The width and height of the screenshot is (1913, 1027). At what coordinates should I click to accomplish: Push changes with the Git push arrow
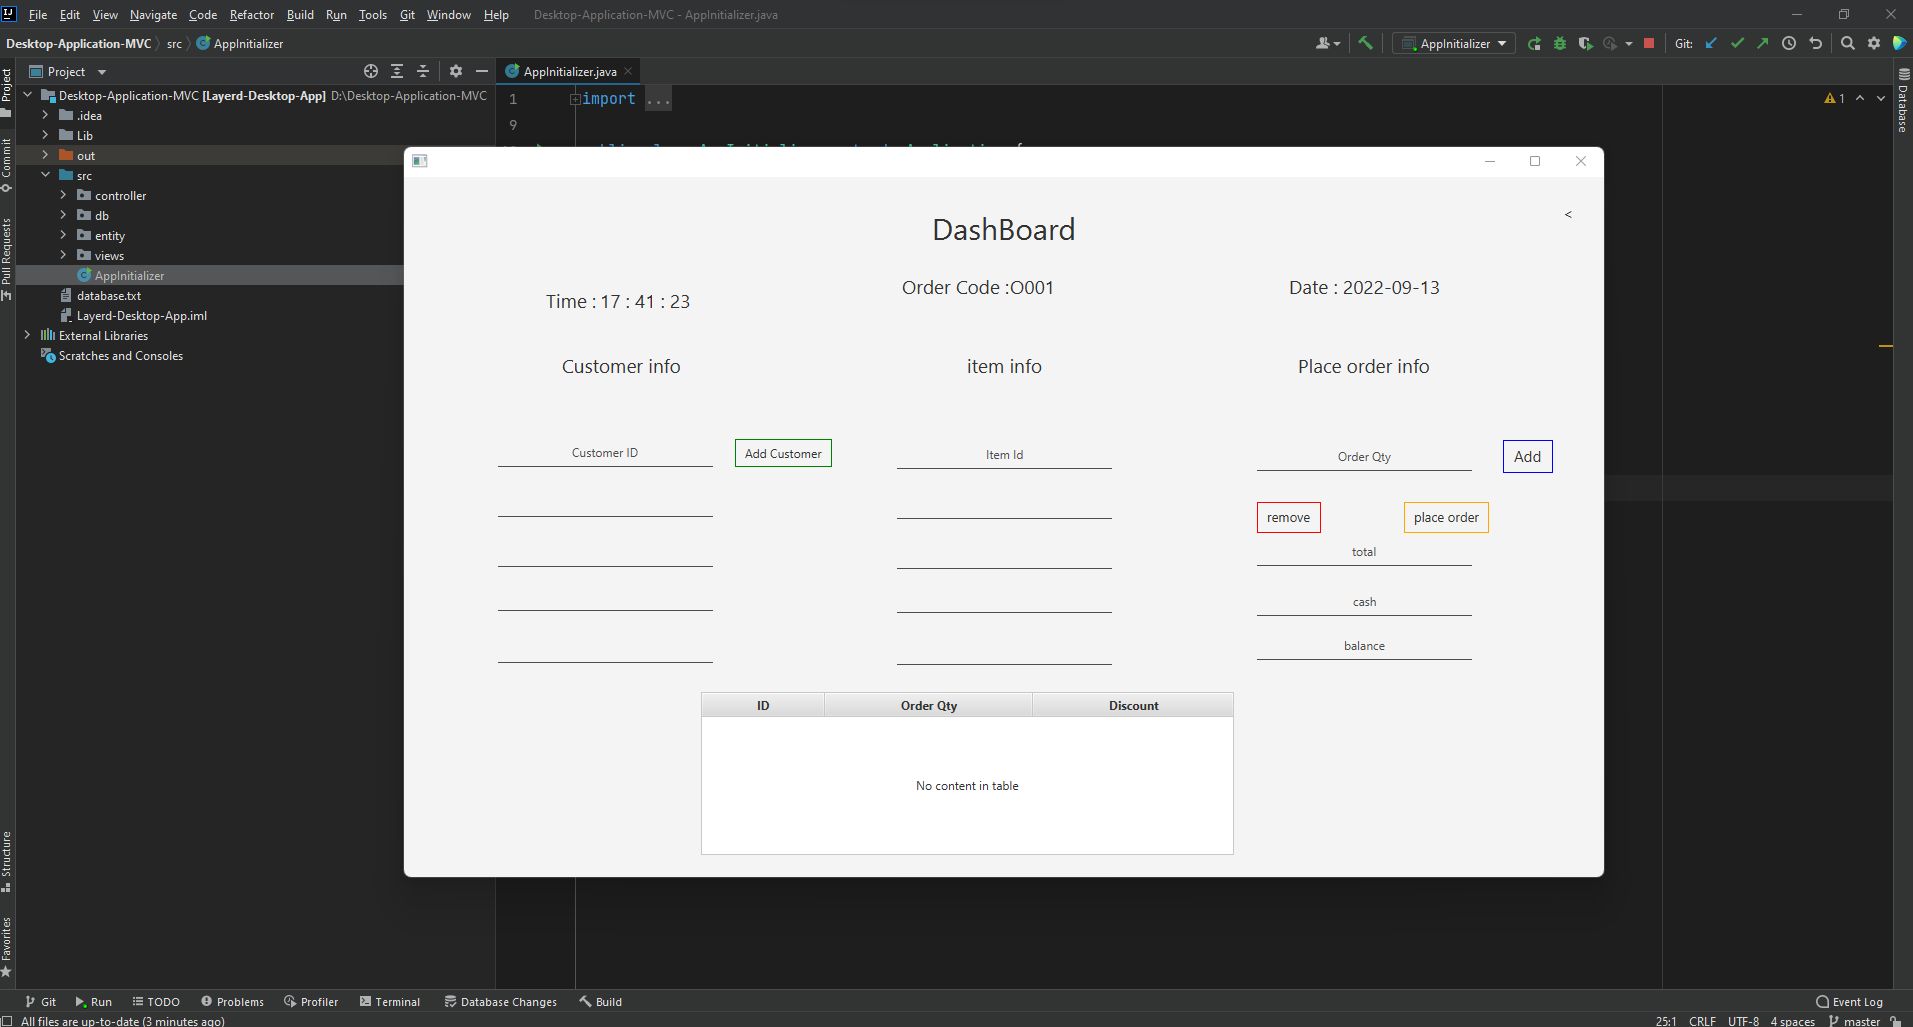pos(1762,43)
